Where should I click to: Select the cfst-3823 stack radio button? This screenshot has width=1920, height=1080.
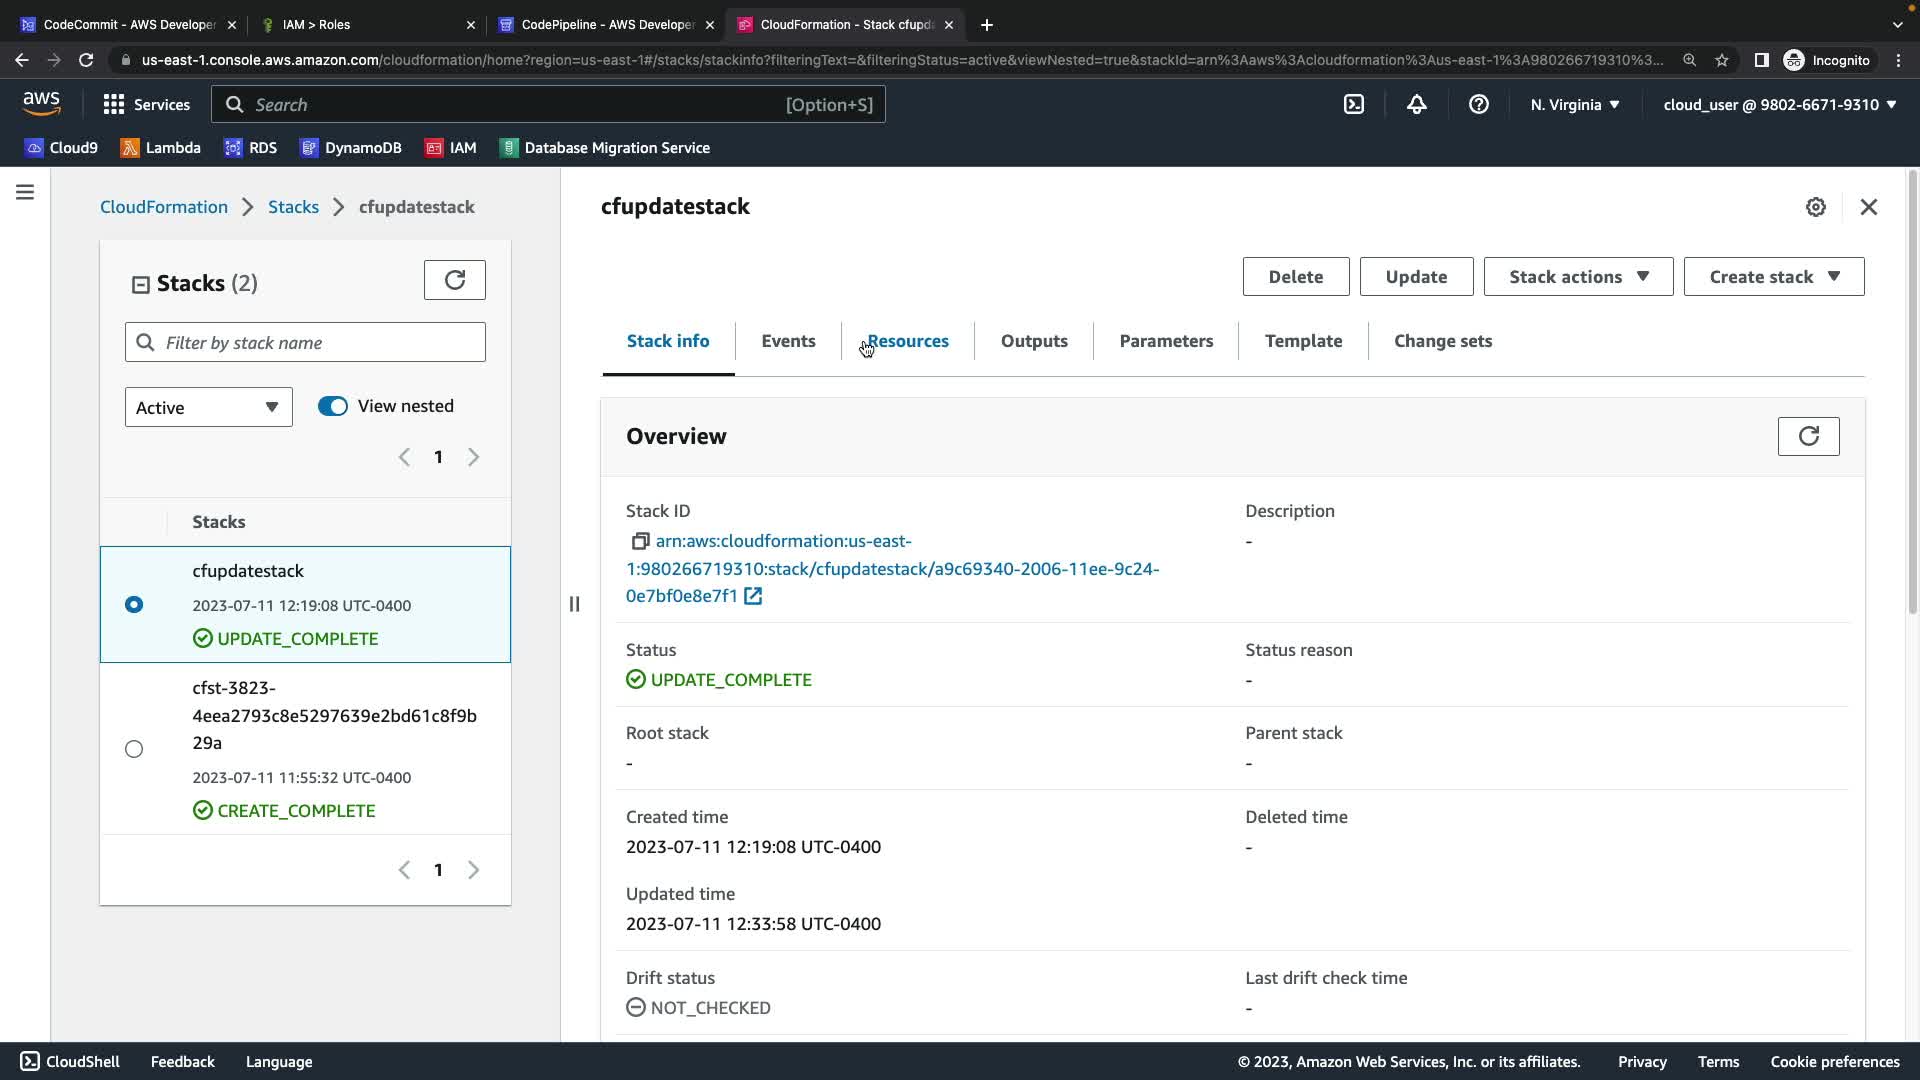pyautogui.click(x=134, y=749)
